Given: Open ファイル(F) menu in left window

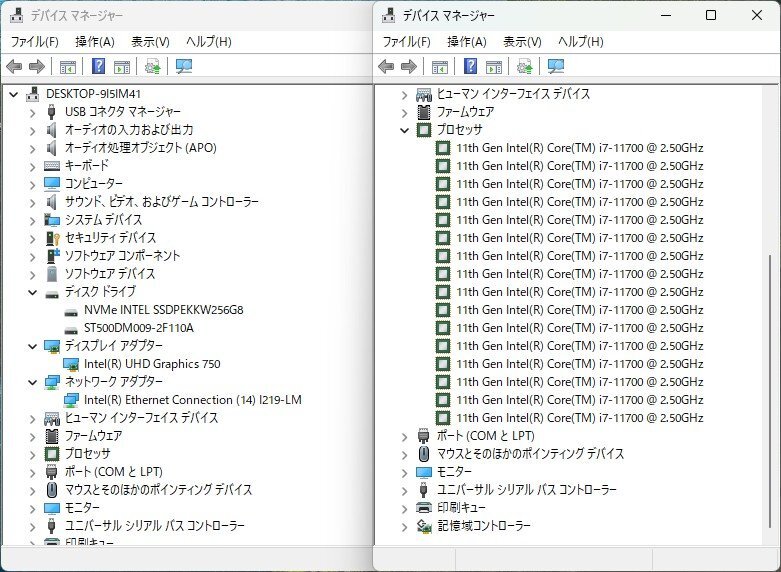Looking at the screenshot, I should pyautogui.click(x=34, y=41).
